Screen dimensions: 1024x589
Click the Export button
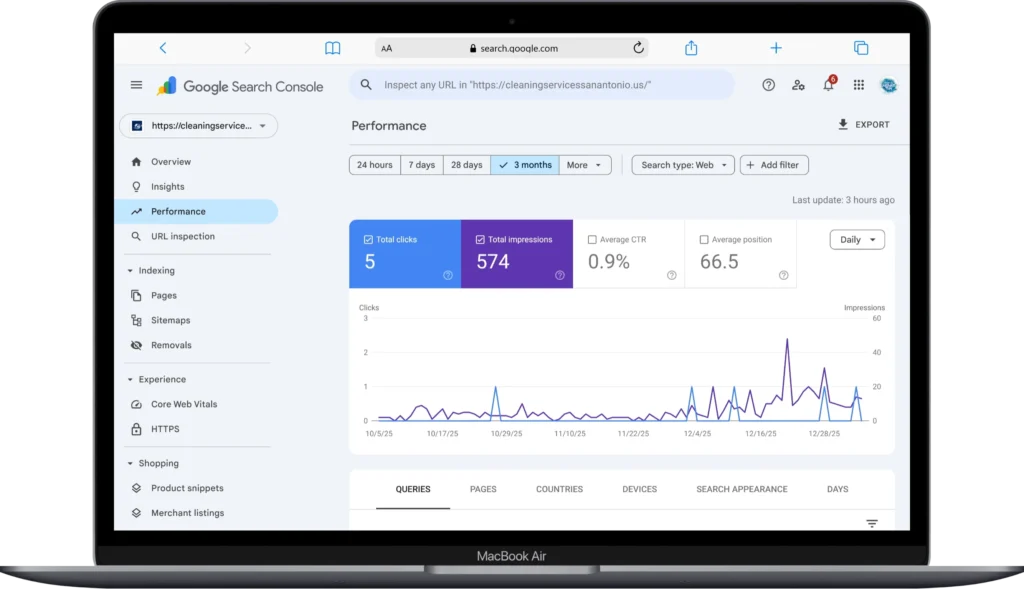(x=863, y=125)
